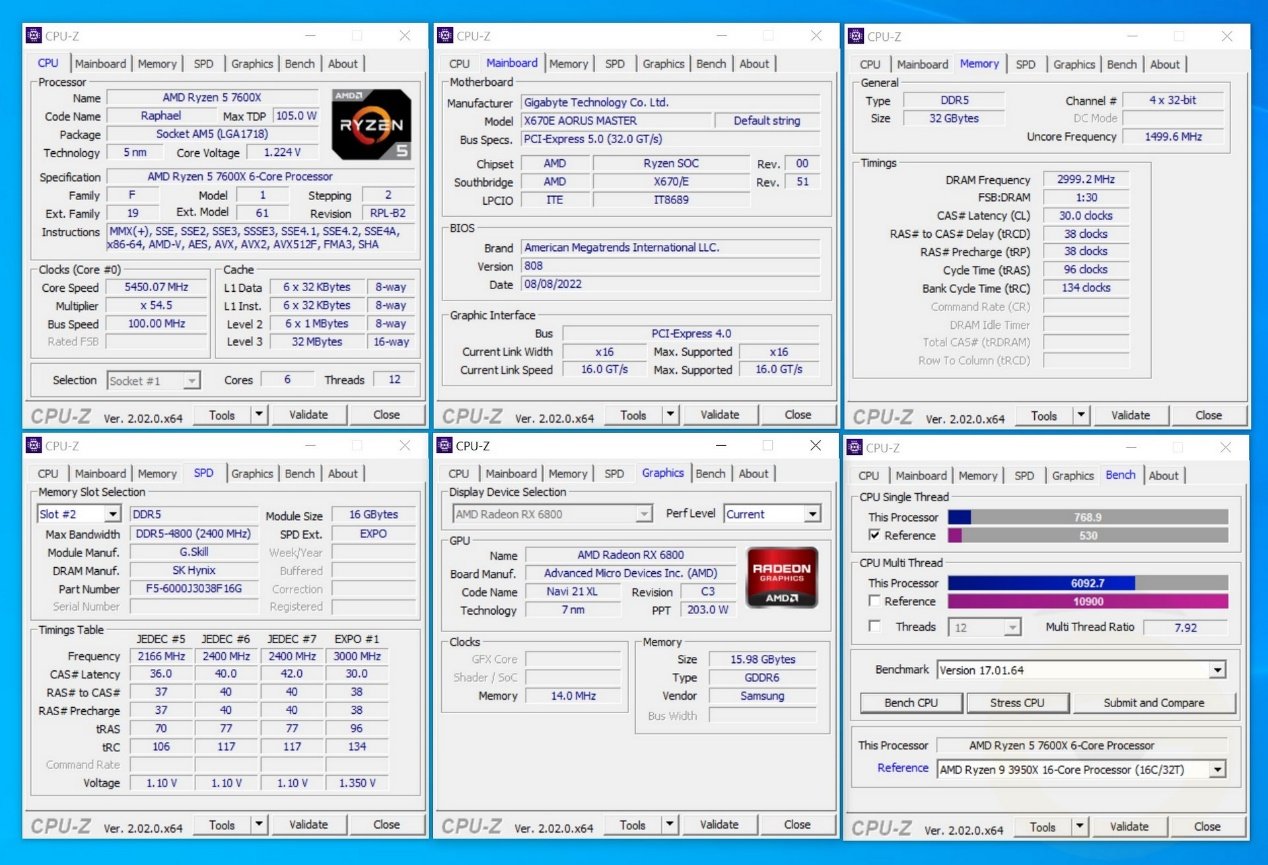1268x865 pixels.
Task: Open the Tools dropdown arrow in the Bench-tab window
Action: 1080,827
